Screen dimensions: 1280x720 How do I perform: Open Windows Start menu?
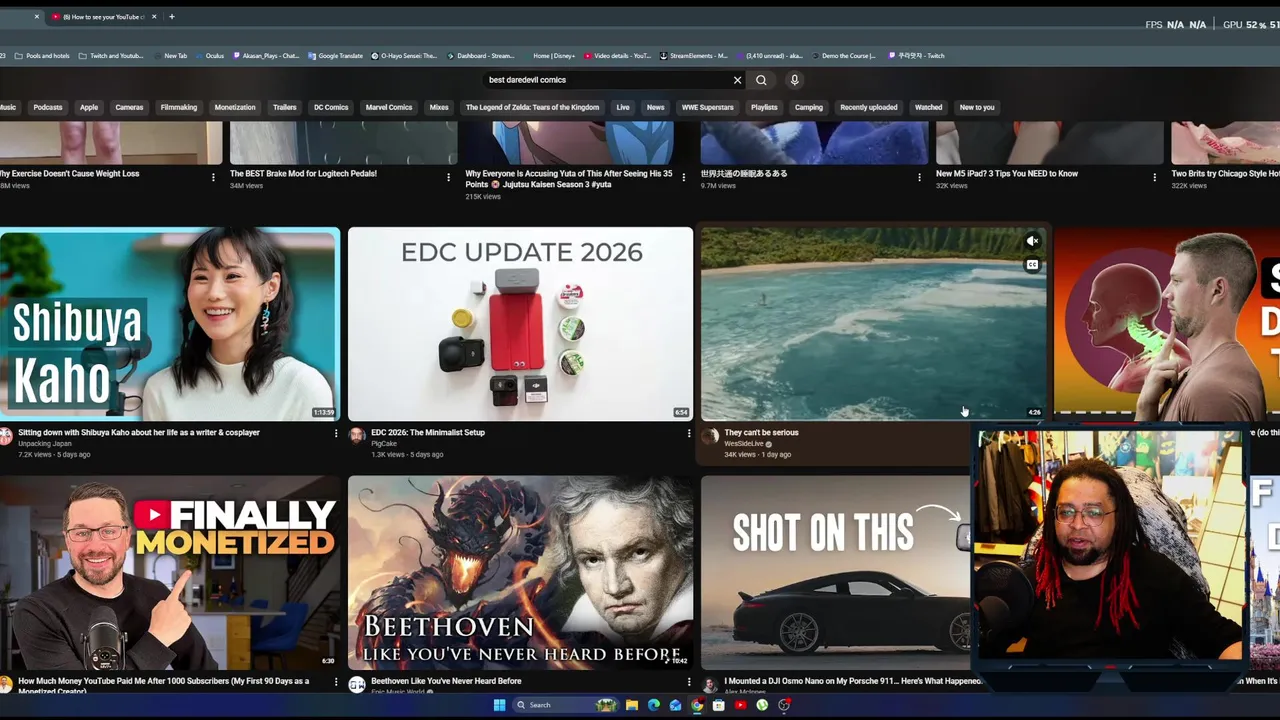(499, 705)
